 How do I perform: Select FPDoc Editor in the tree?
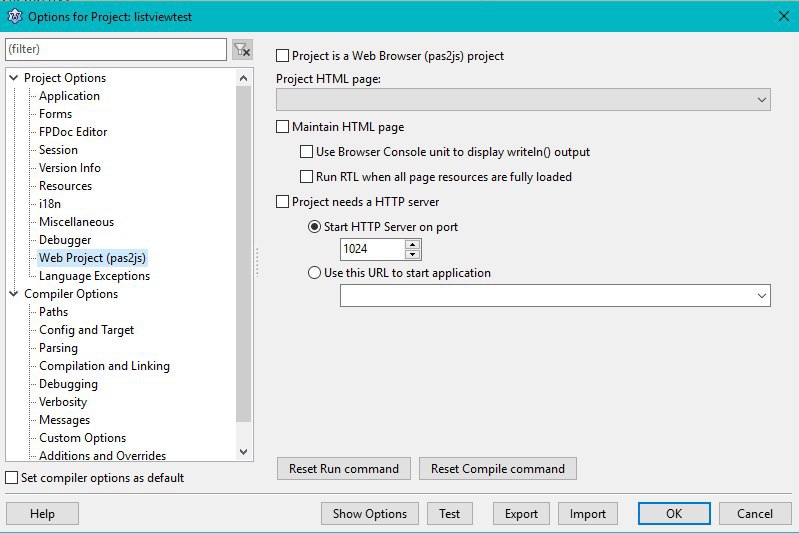73,132
